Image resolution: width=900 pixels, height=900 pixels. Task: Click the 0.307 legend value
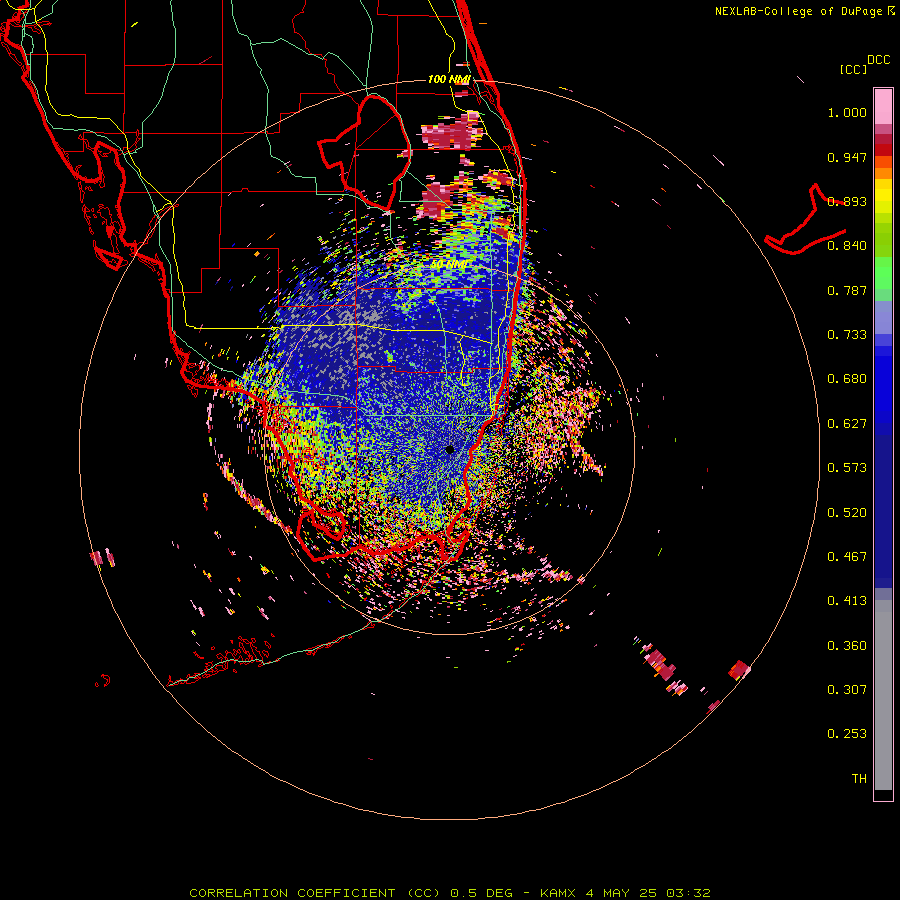click(847, 690)
